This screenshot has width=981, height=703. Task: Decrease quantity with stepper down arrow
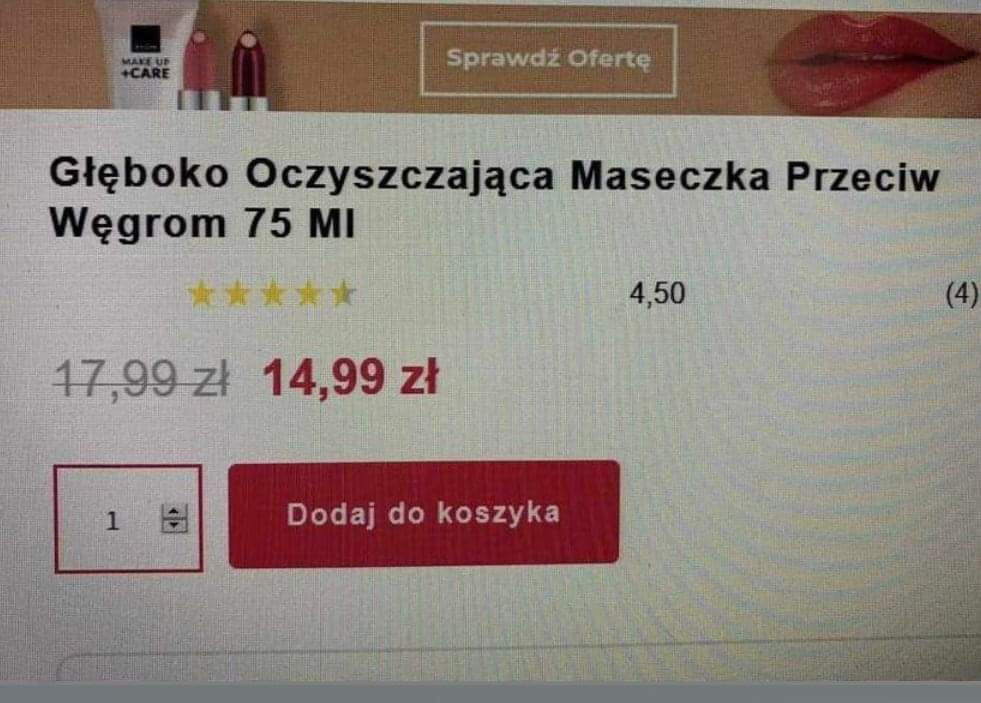(x=174, y=525)
